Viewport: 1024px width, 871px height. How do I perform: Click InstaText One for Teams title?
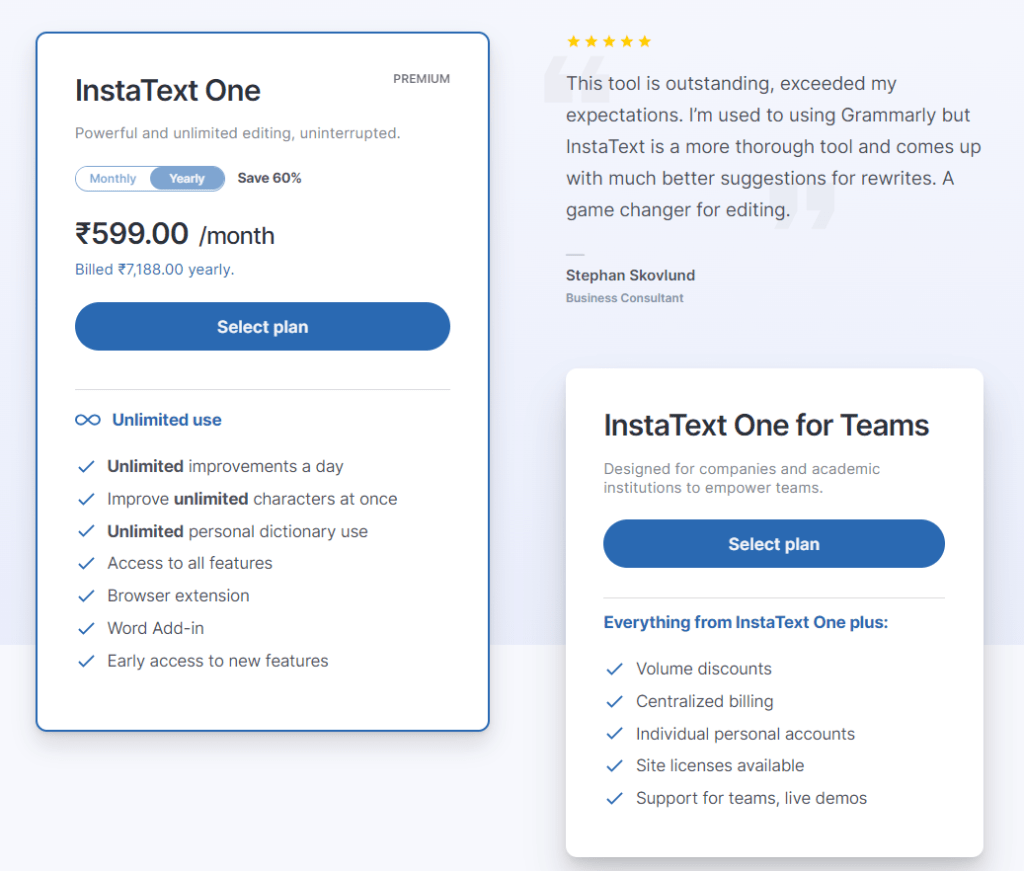[766, 425]
